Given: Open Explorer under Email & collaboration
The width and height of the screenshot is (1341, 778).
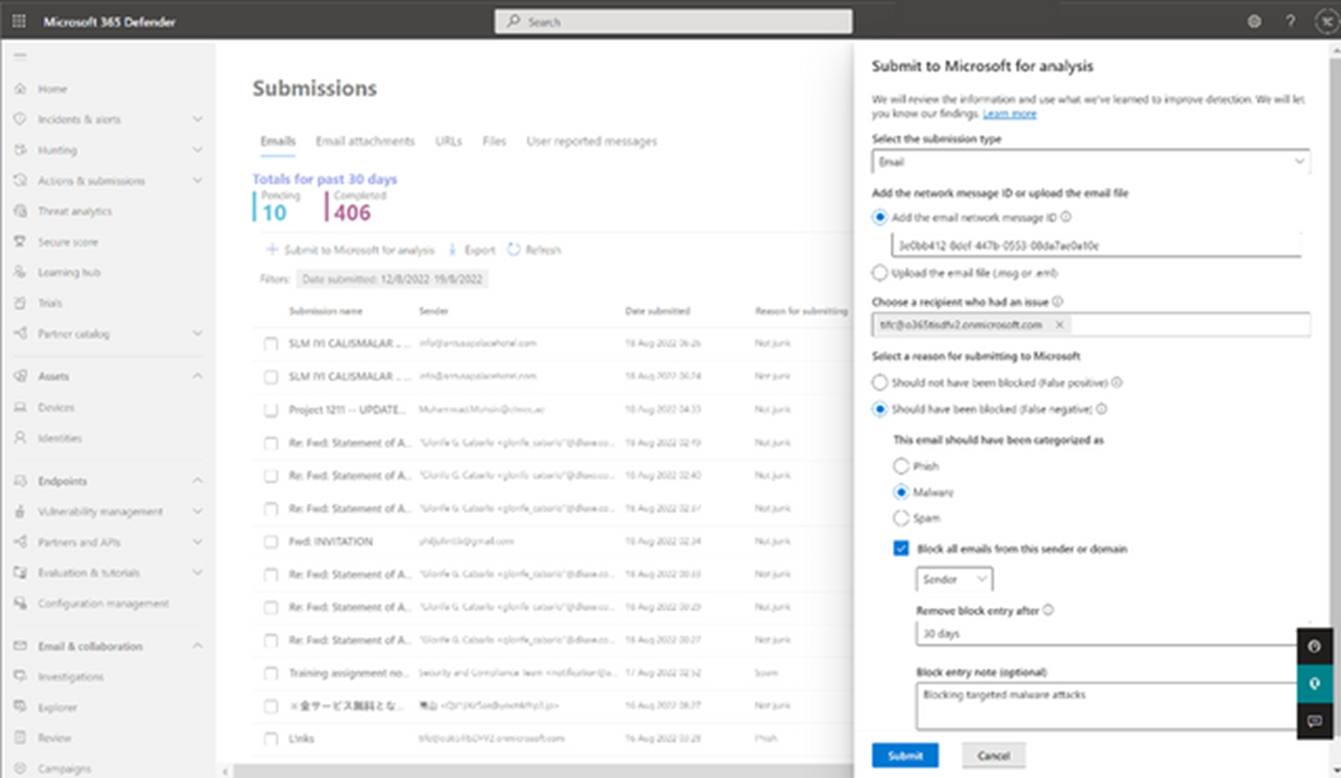Looking at the screenshot, I should pyautogui.click(x=64, y=707).
